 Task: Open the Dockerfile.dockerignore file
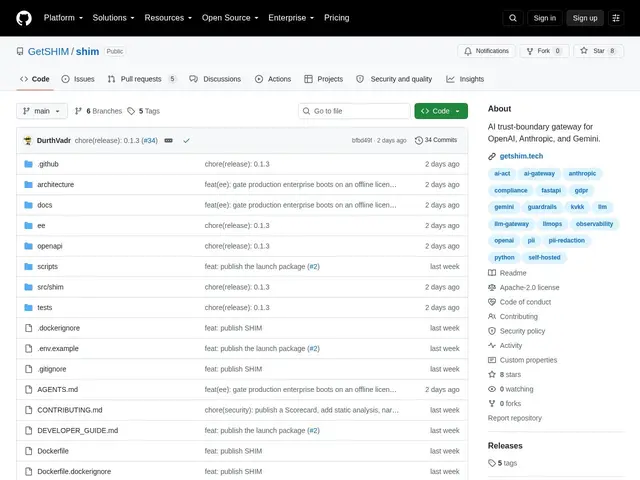click(74, 471)
